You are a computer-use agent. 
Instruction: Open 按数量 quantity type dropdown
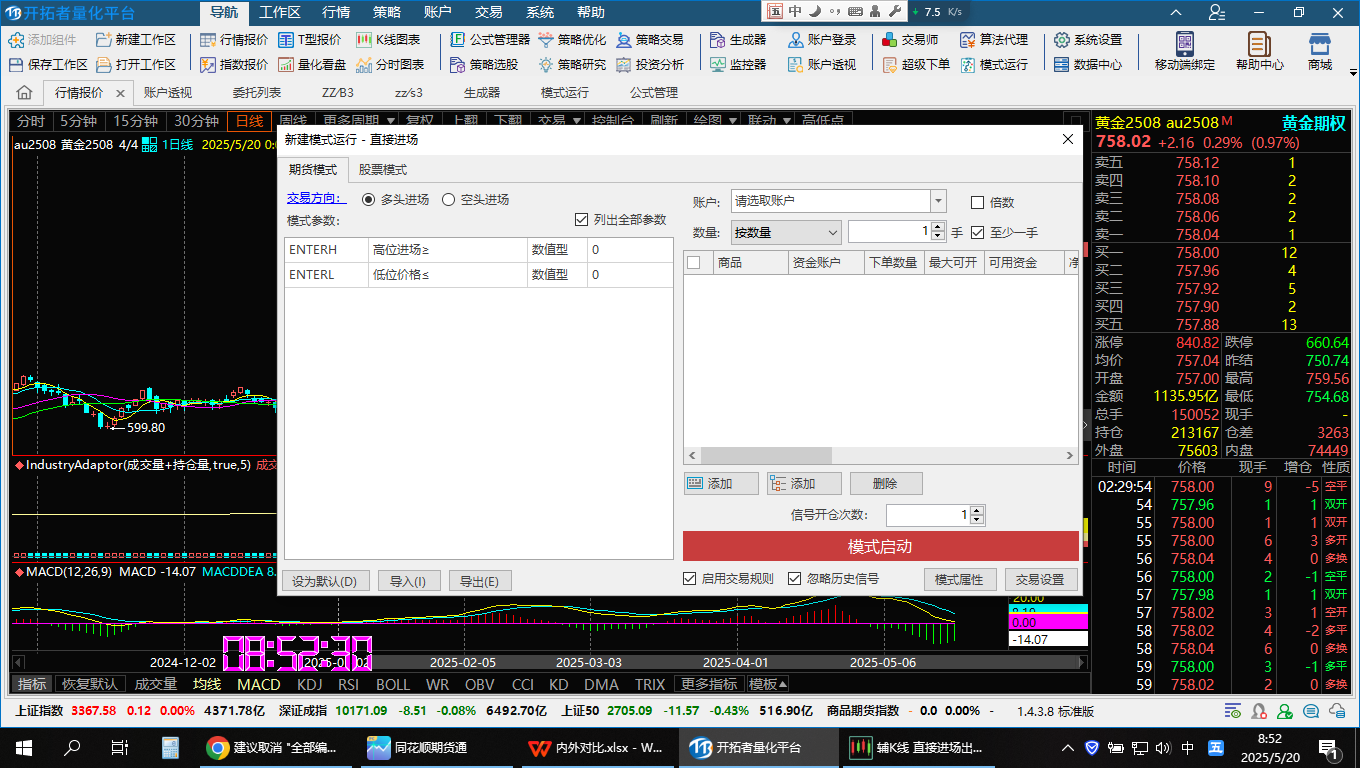click(x=786, y=232)
